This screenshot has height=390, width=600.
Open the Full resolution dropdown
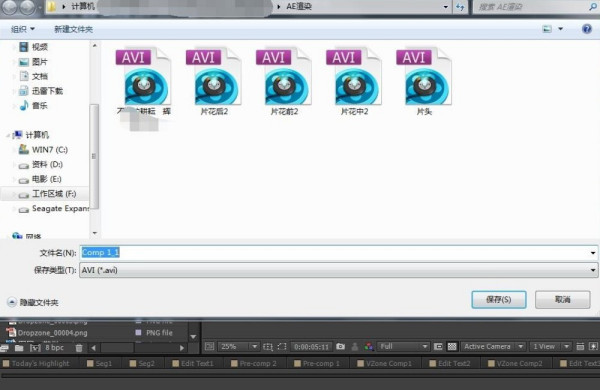tap(403, 346)
